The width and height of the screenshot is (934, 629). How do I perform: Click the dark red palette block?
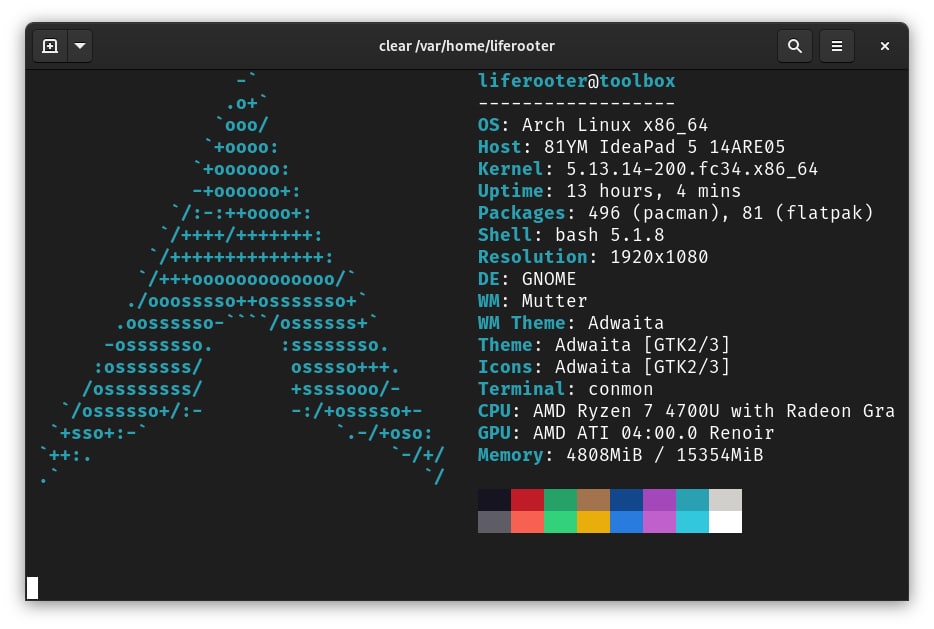[527, 500]
